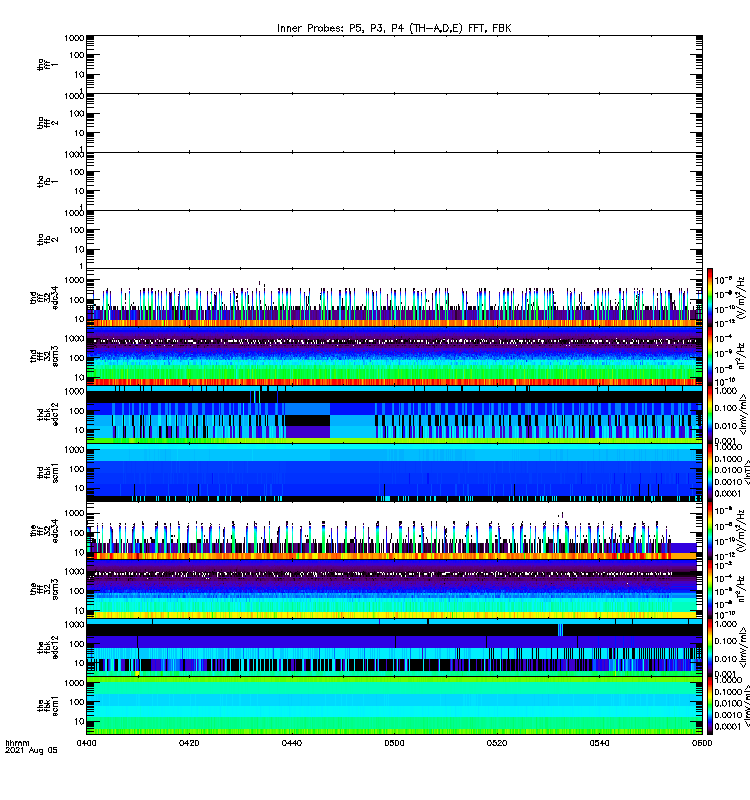Click the 'tha fb 1' panel label
Screen dimensions: 750x800
click(x=47, y=181)
